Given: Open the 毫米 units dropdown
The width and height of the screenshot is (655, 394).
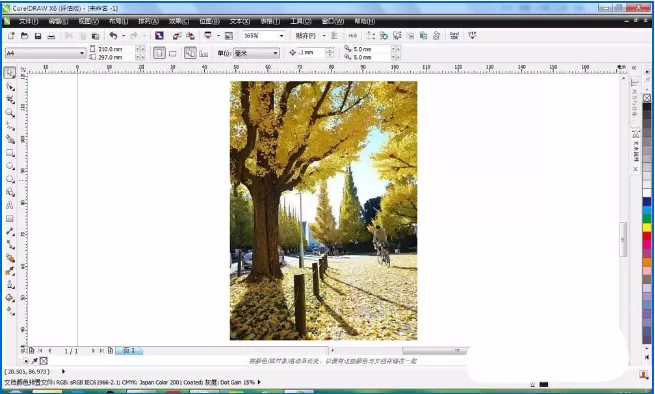Looking at the screenshot, I should (256, 53).
